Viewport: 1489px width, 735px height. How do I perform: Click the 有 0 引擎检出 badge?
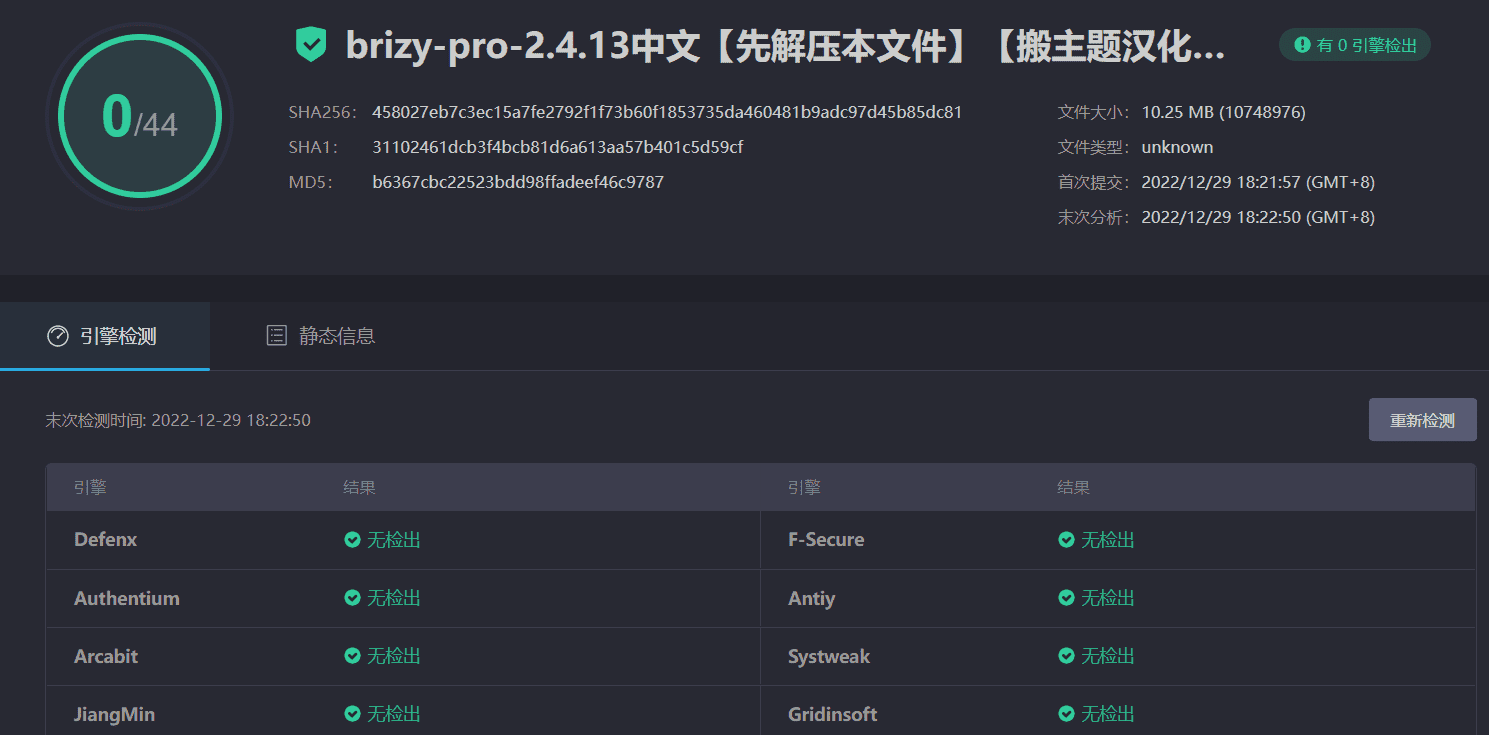[1355, 45]
